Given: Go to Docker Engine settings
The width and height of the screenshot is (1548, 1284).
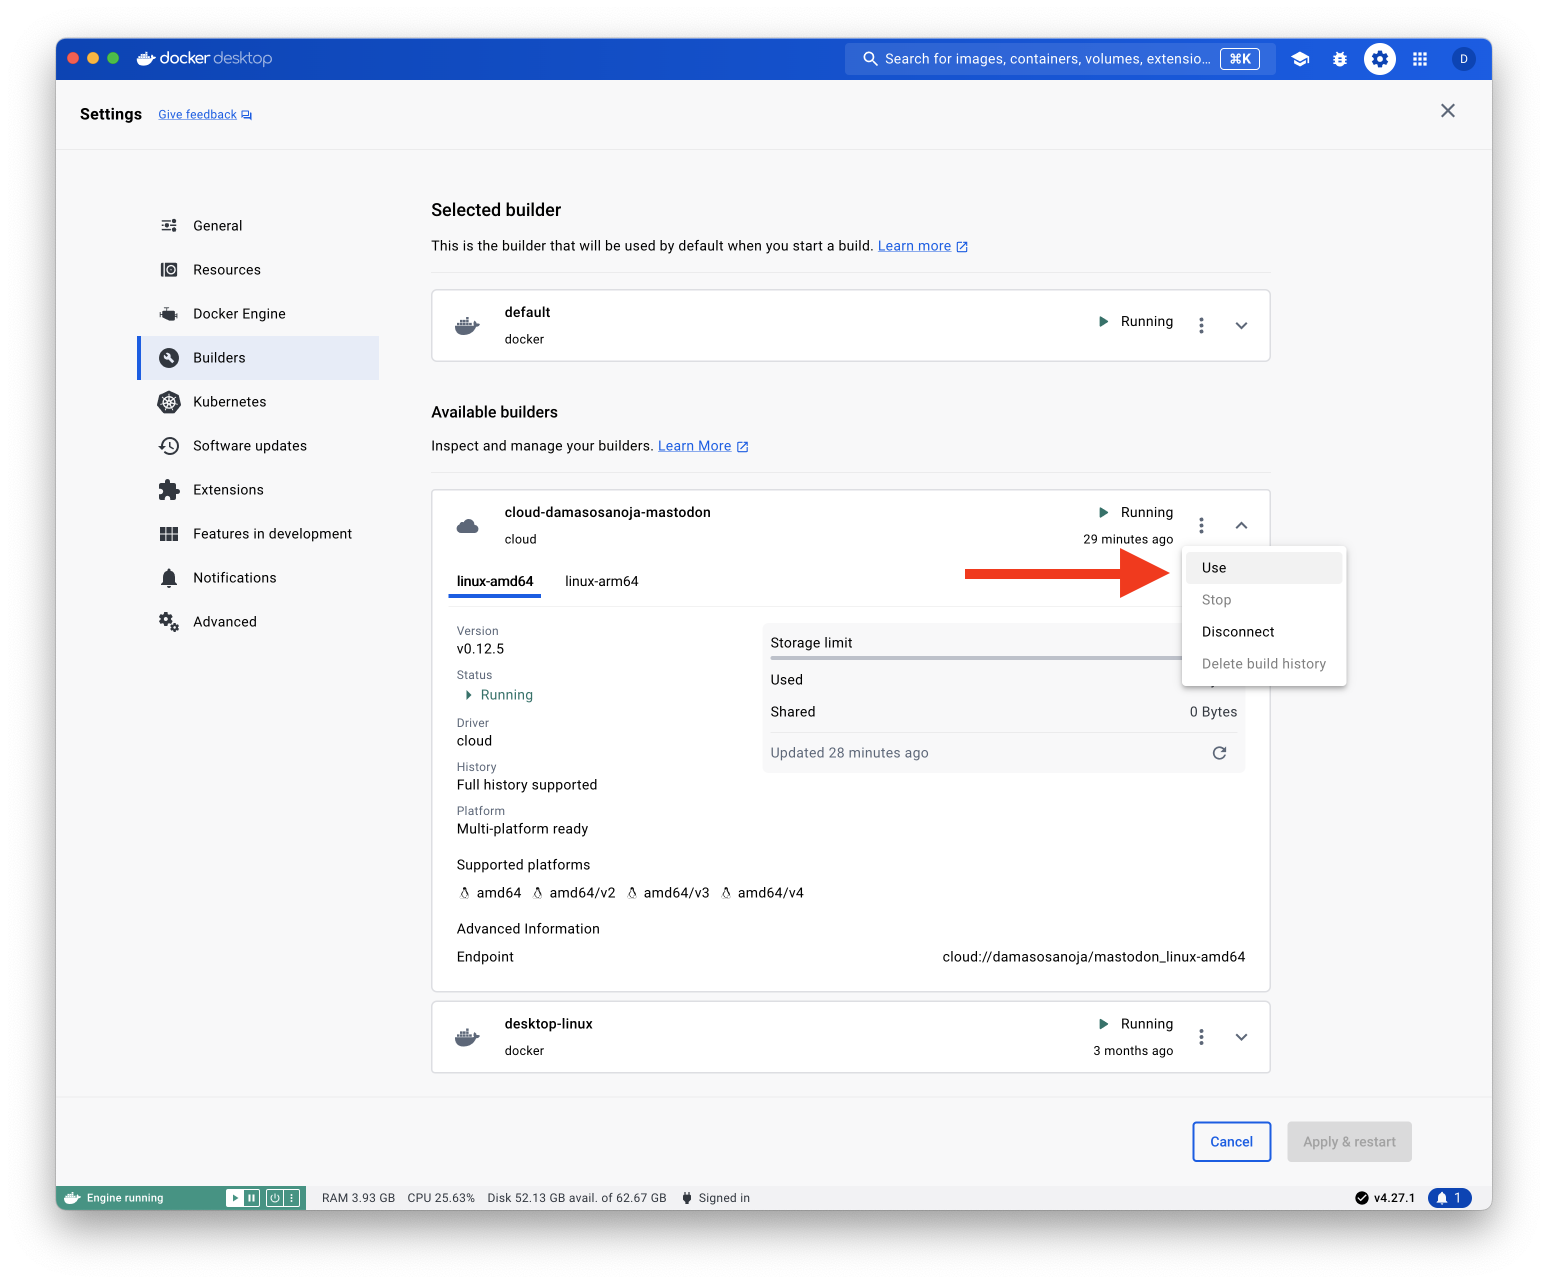Looking at the screenshot, I should (x=239, y=314).
